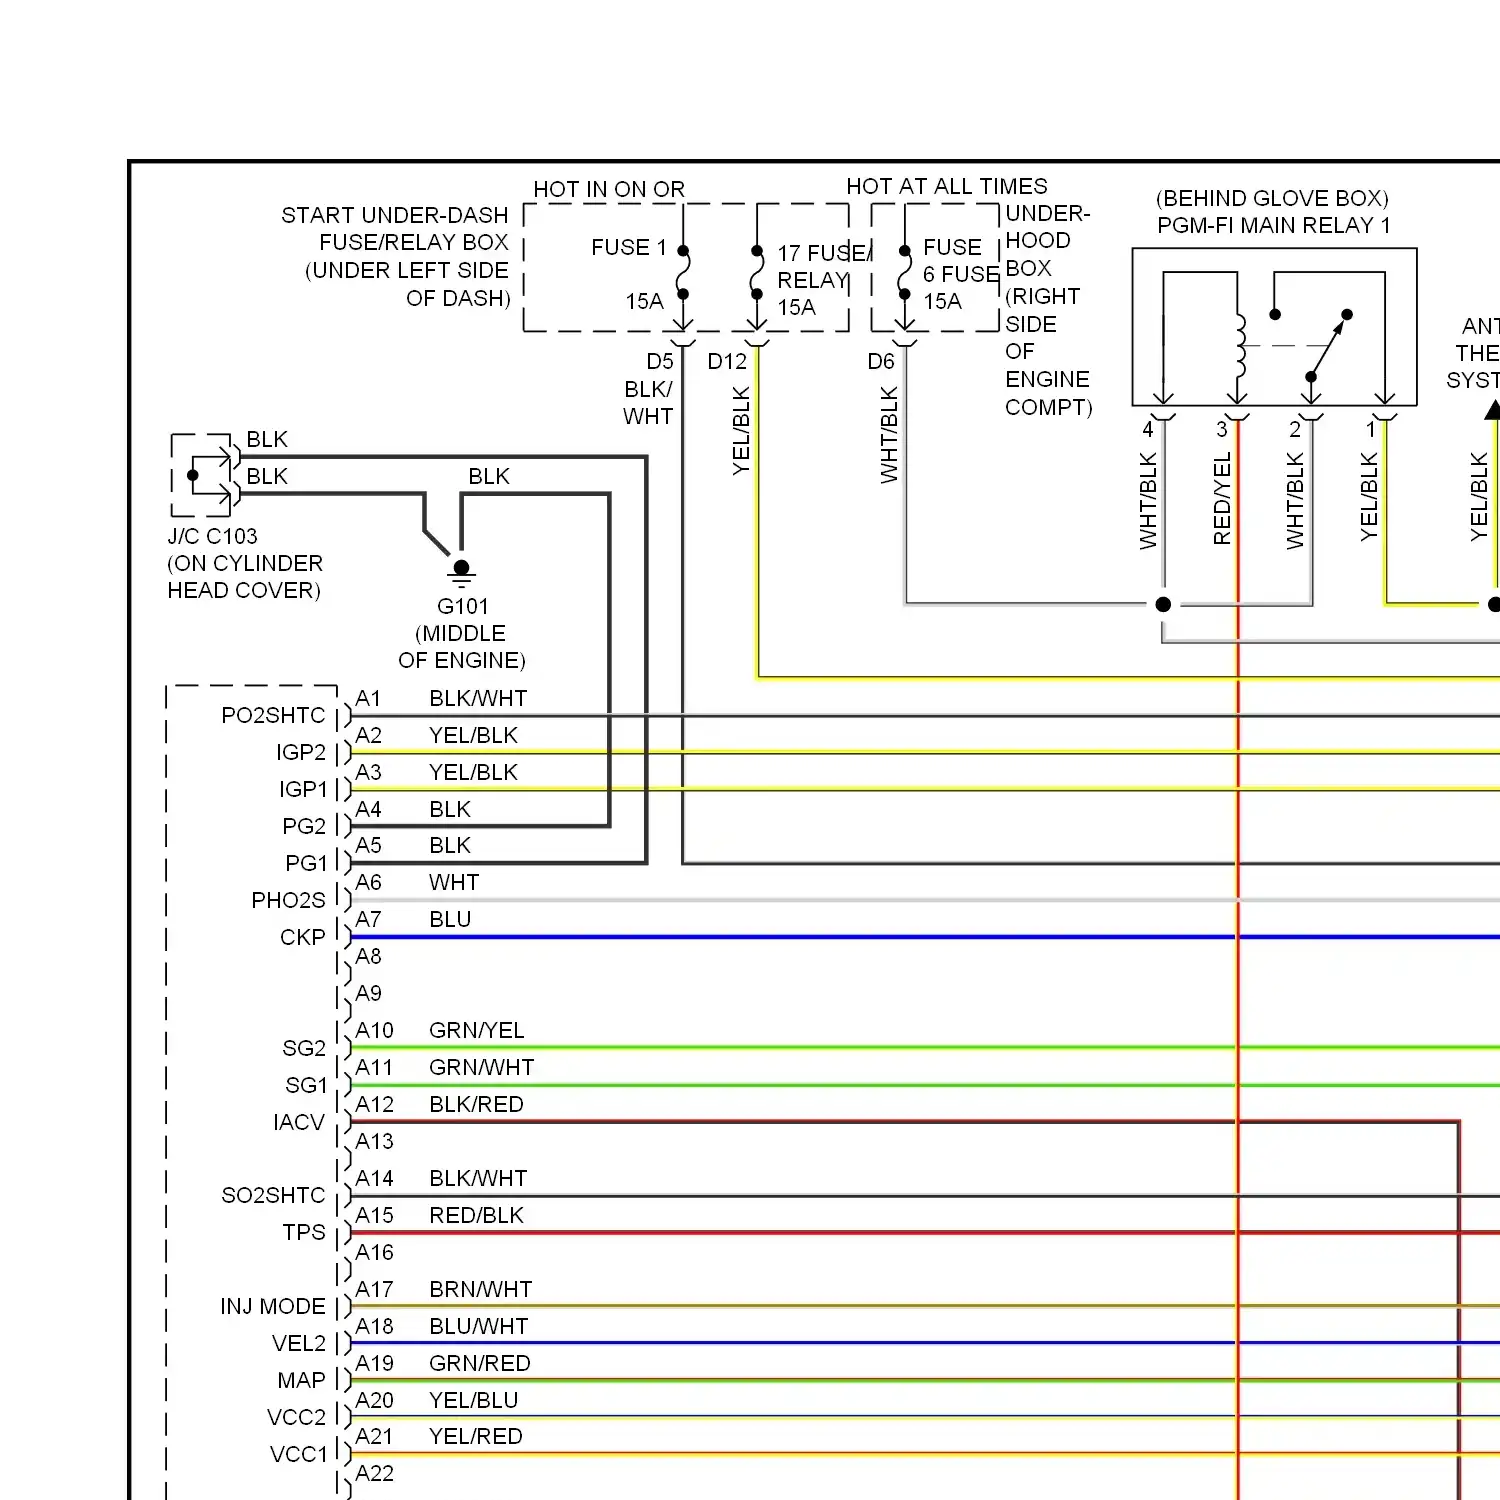Image resolution: width=1500 pixels, height=1500 pixels.
Task: Click pin A22 label
Action: coord(374,1473)
